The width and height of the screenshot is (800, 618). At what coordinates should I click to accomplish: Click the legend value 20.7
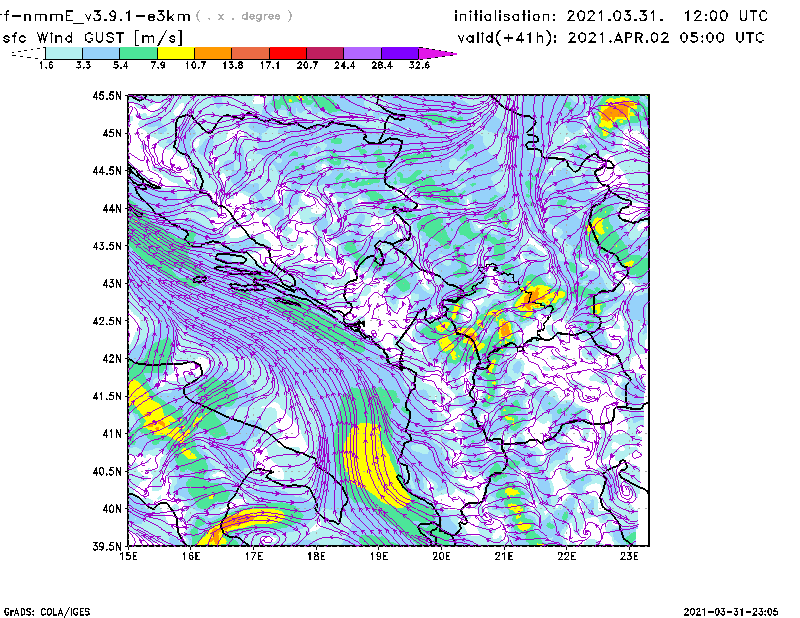pyautogui.click(x=307, y=65)
